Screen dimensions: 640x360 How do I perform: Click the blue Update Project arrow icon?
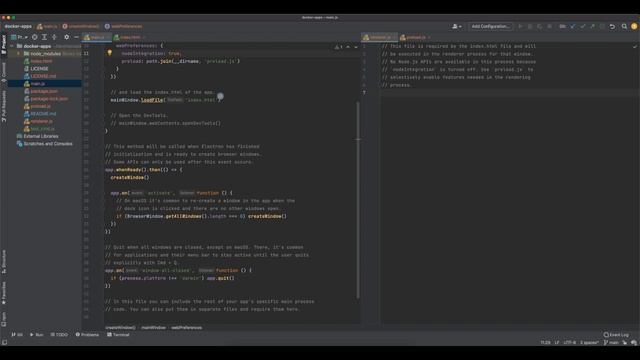pos(573,27)
